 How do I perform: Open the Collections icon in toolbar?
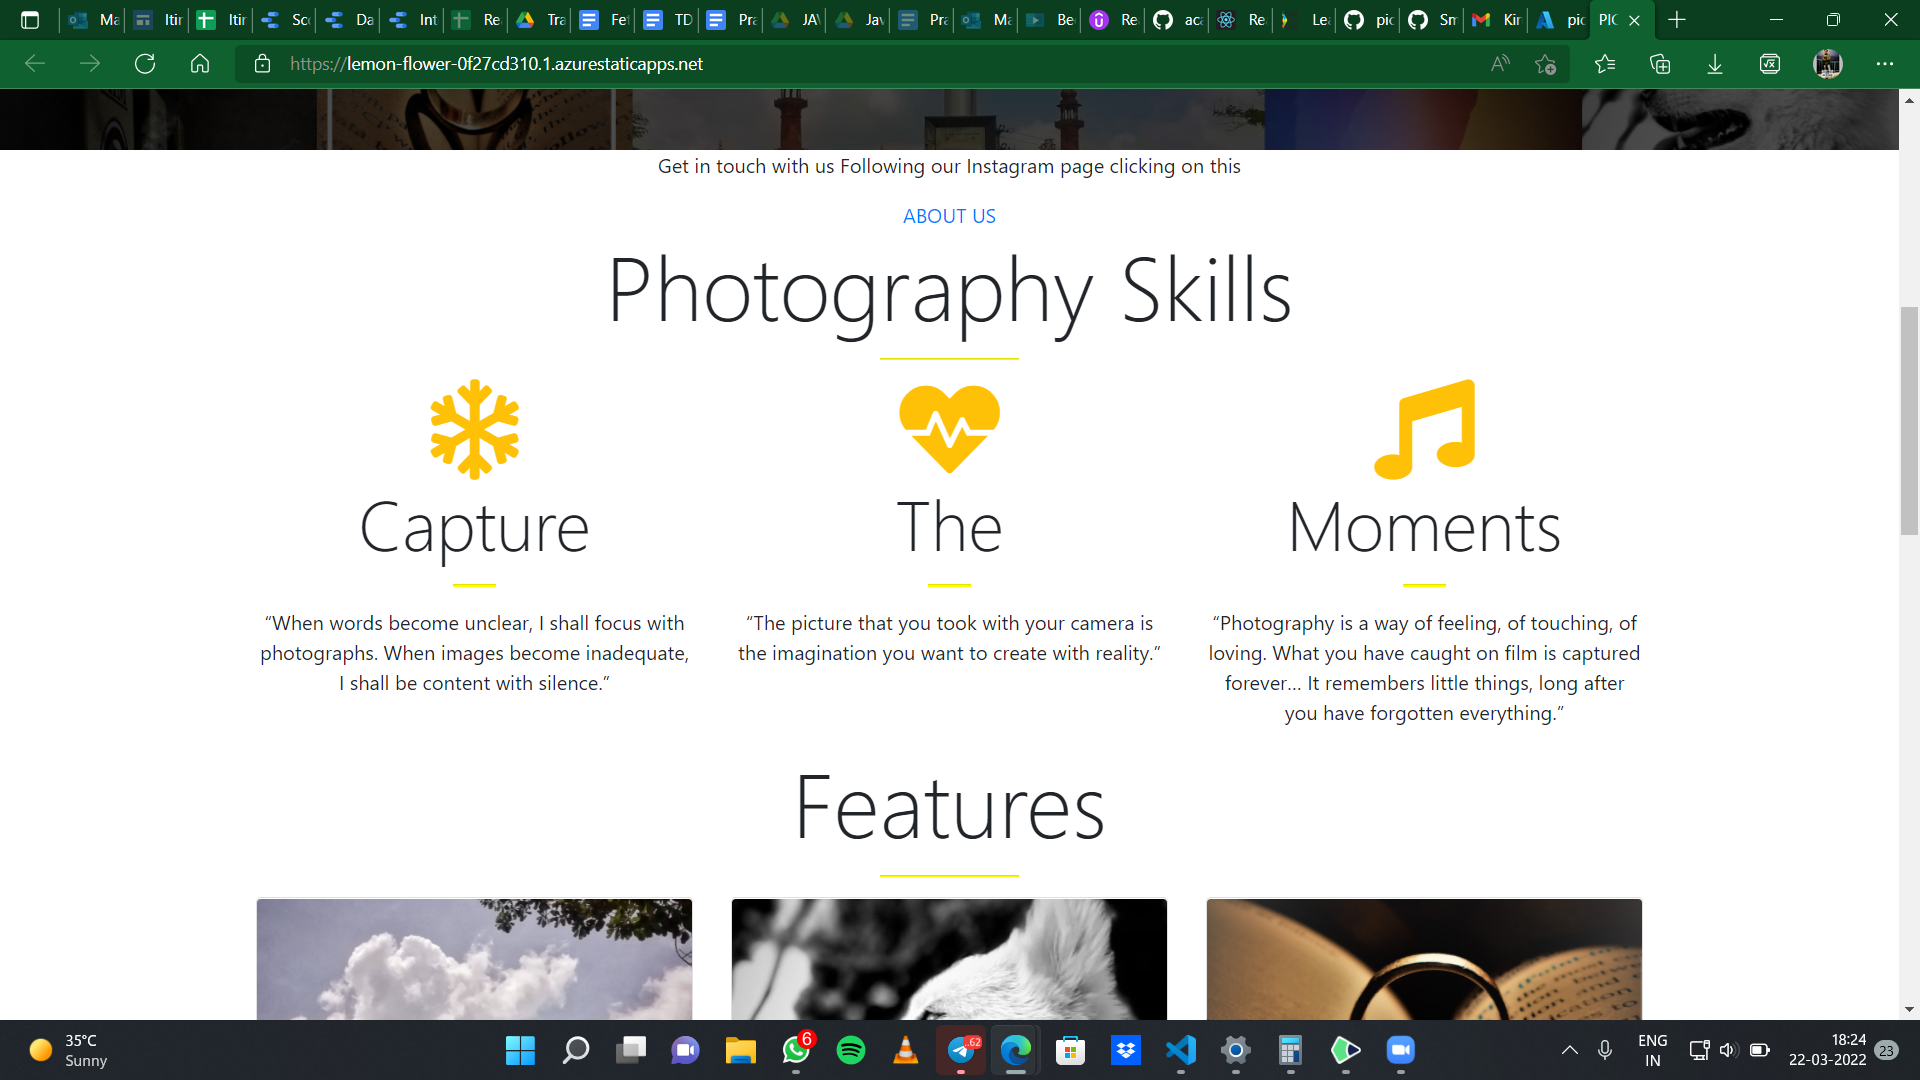(1660, 64)
